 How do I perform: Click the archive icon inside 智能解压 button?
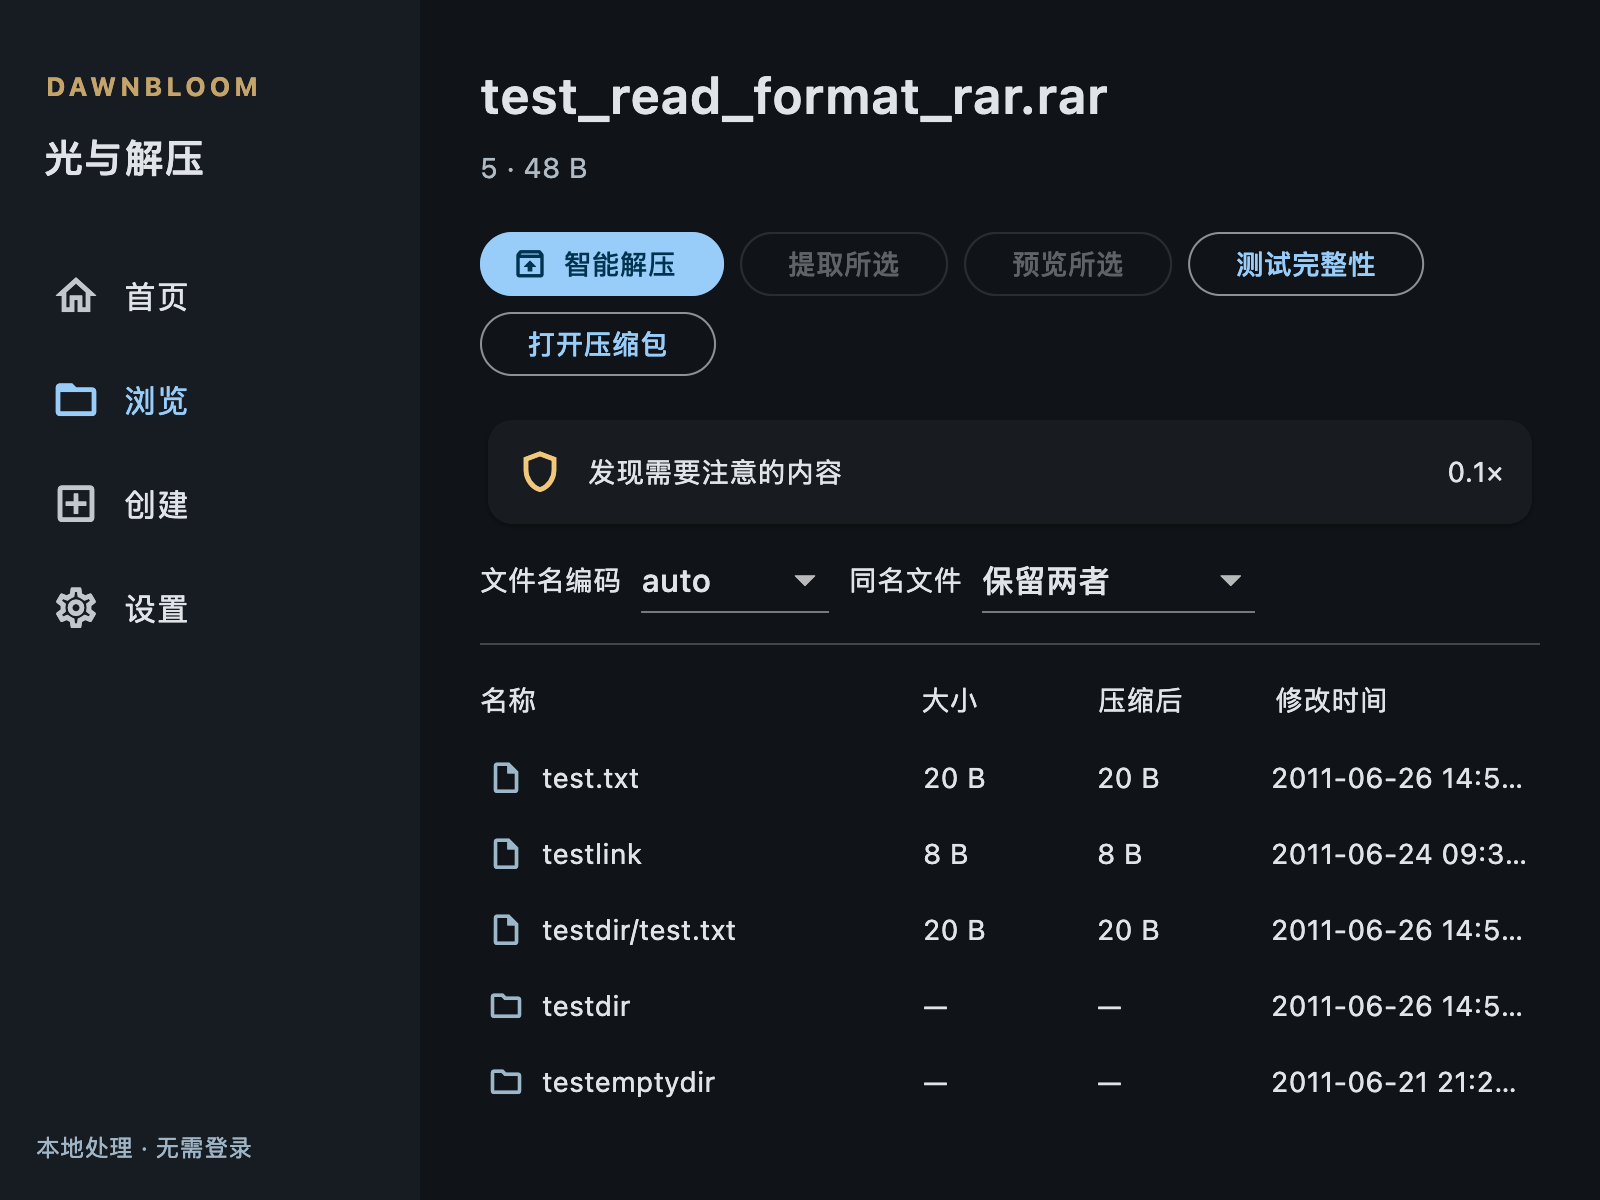530,264
